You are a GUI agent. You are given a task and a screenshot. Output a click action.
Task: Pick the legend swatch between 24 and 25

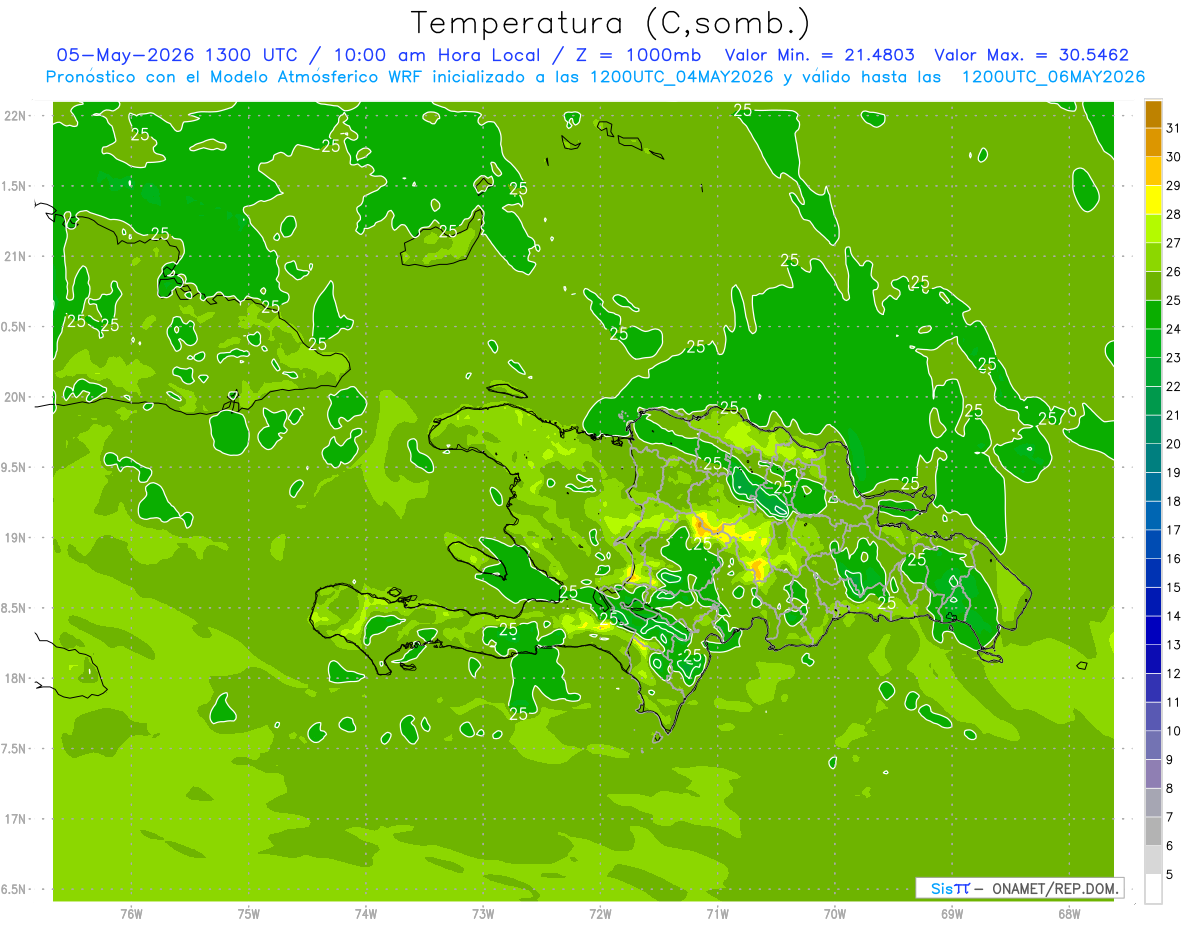pyautogui.click(x=1153, y=314)
